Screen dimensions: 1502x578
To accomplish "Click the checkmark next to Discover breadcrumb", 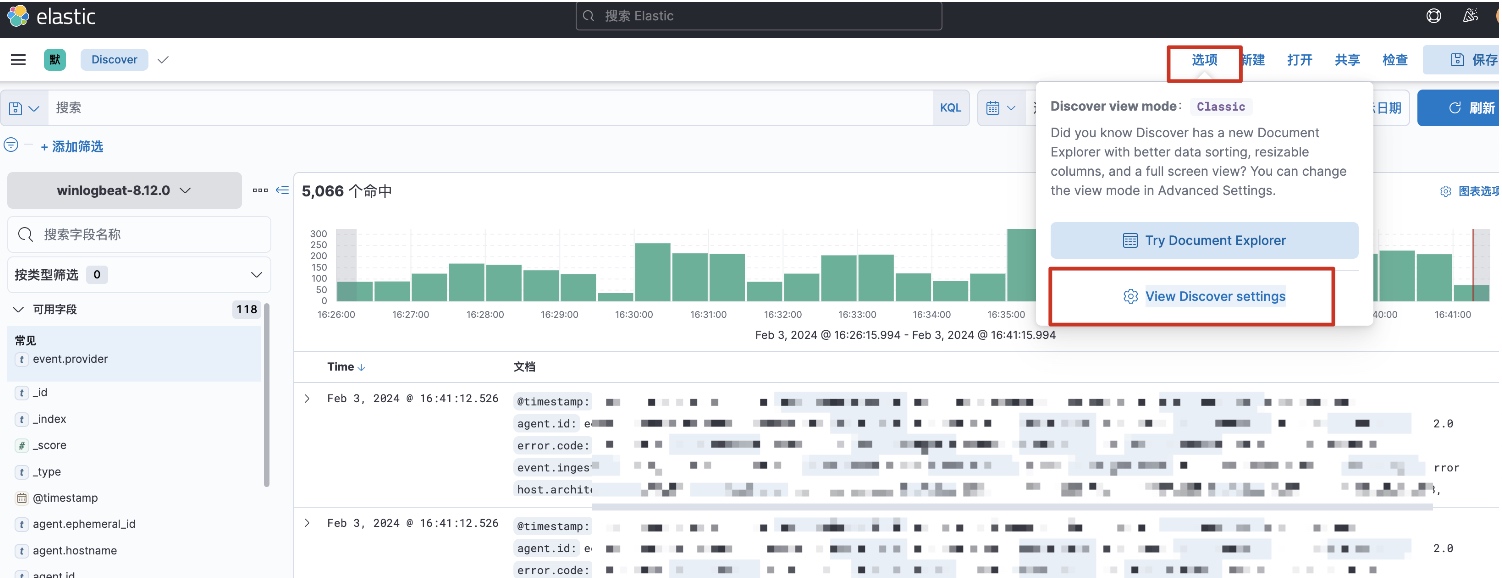I will (163, 60).
